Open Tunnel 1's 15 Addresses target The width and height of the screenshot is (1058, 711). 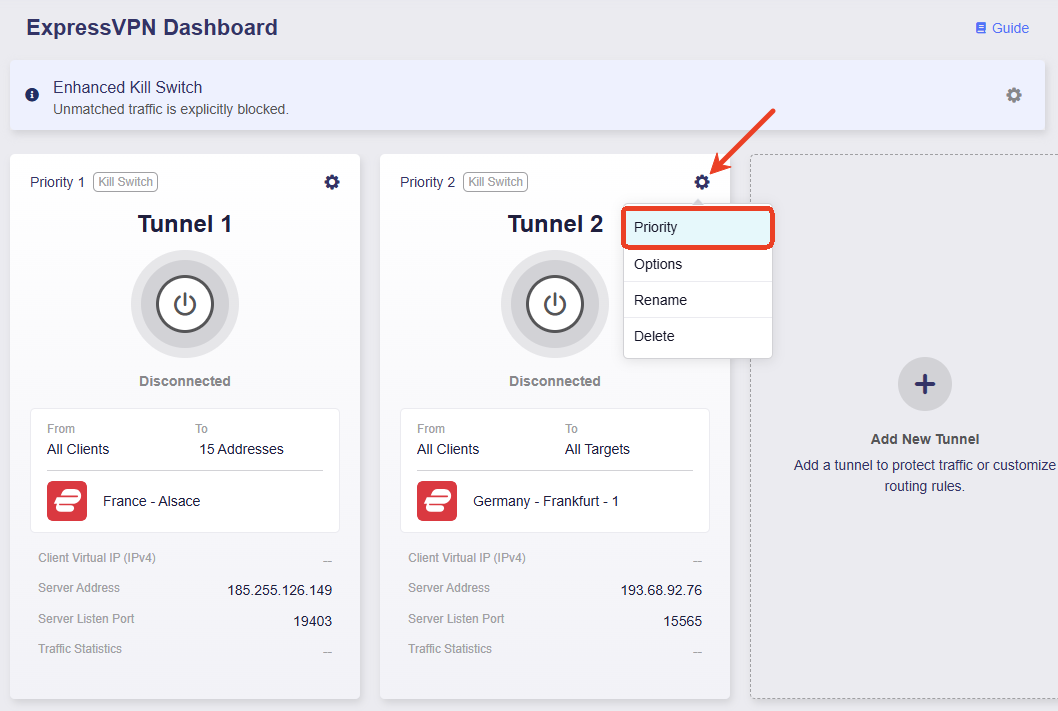(241, 449)
